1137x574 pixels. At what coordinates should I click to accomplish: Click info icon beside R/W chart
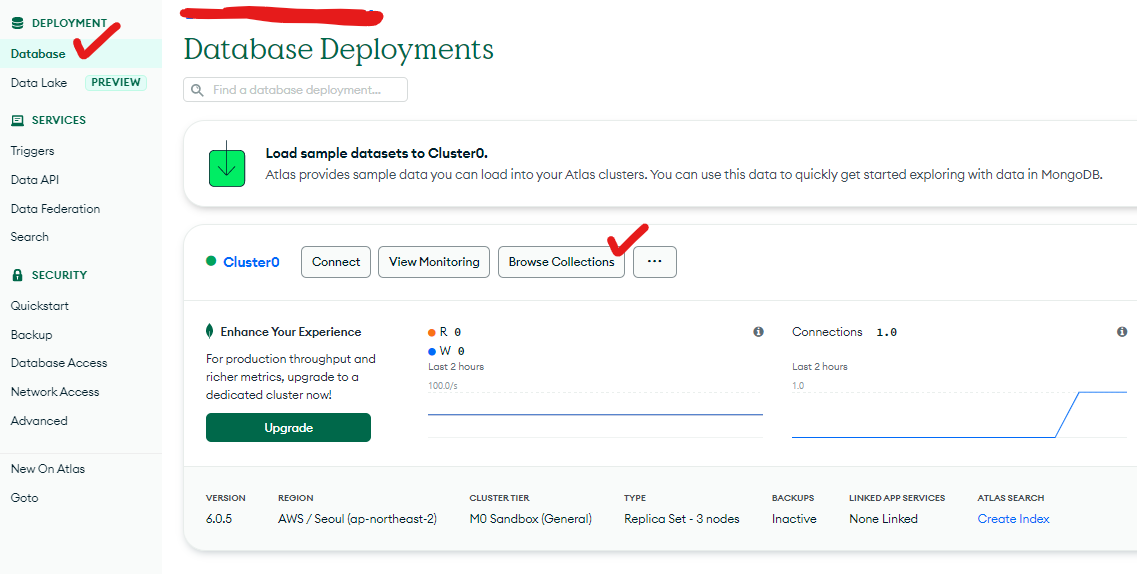[x=758, y=332]
